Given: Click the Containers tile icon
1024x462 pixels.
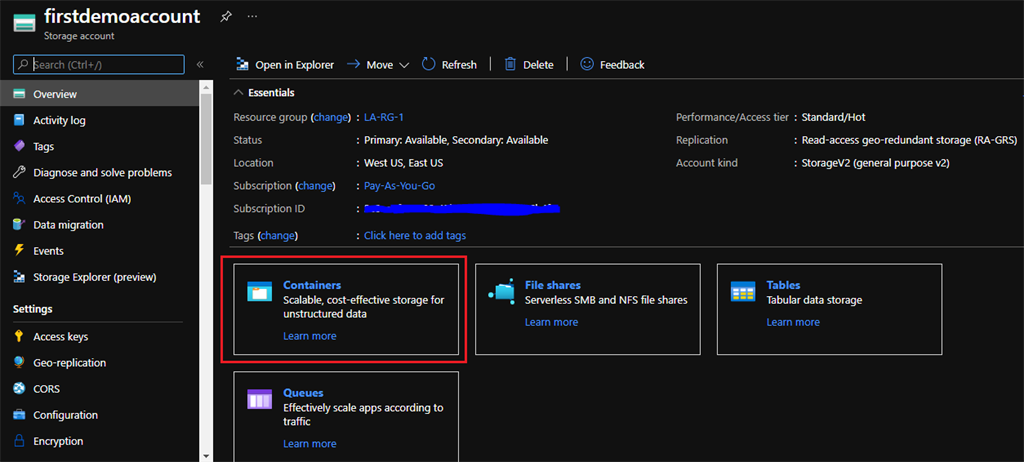Looking at the screenshot, I should coord(259,291).
